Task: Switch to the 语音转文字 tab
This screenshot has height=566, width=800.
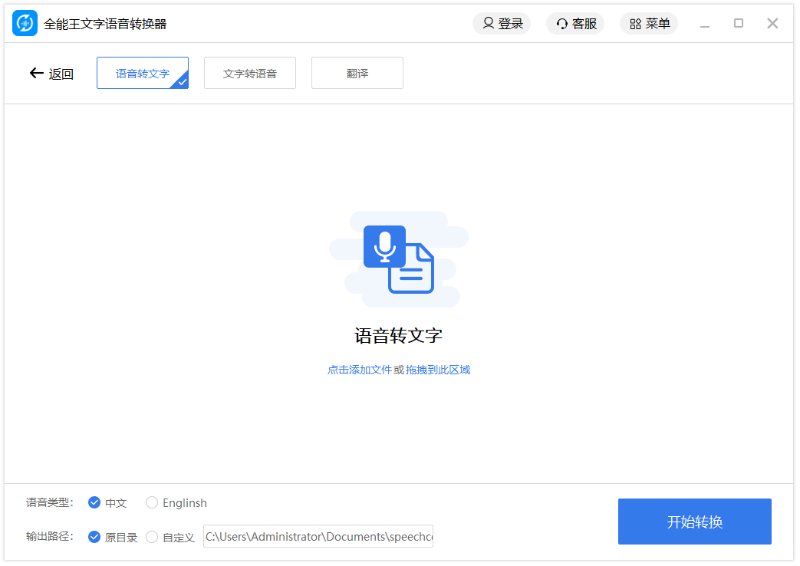Action: pyautogui.click(x=142, y=73)
